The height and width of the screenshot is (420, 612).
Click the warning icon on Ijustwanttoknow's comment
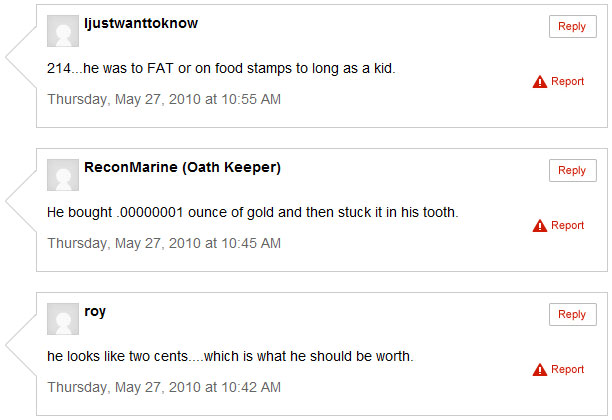coord(540,82)
